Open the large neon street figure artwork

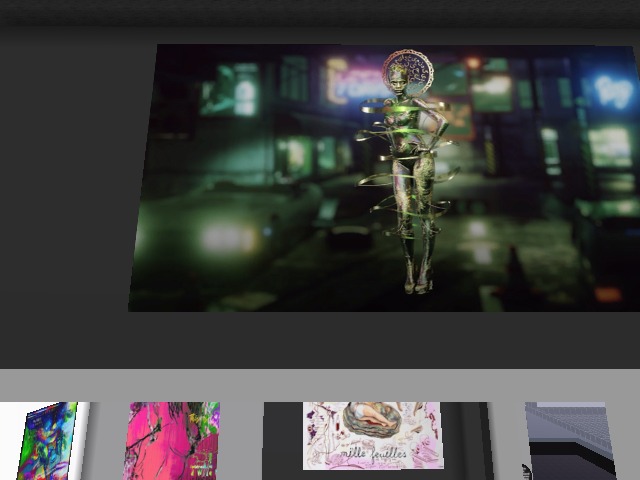[x=384, y=178]
